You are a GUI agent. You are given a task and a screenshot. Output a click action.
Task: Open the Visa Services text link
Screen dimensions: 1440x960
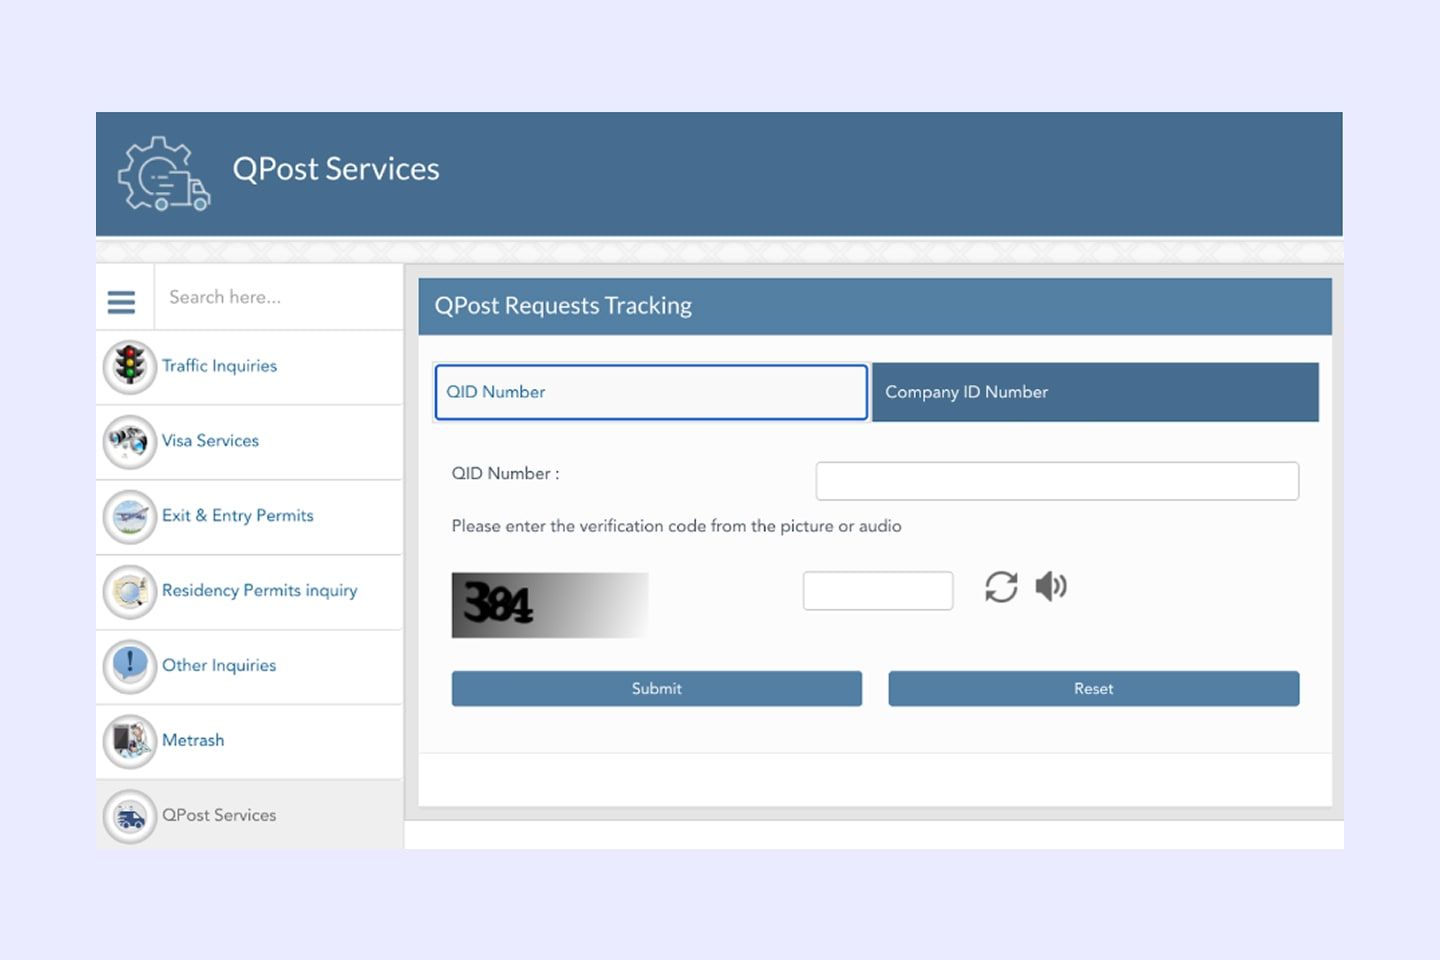click(x=210, y=441)
